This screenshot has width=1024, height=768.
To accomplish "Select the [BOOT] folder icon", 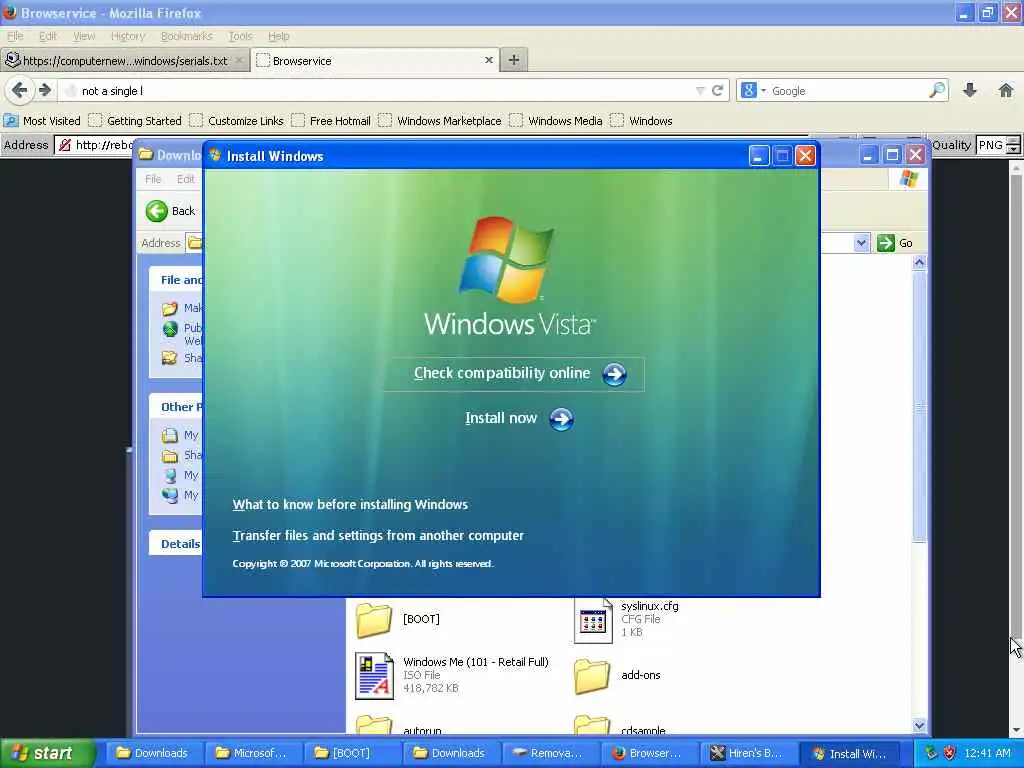I will pos(374,620).
